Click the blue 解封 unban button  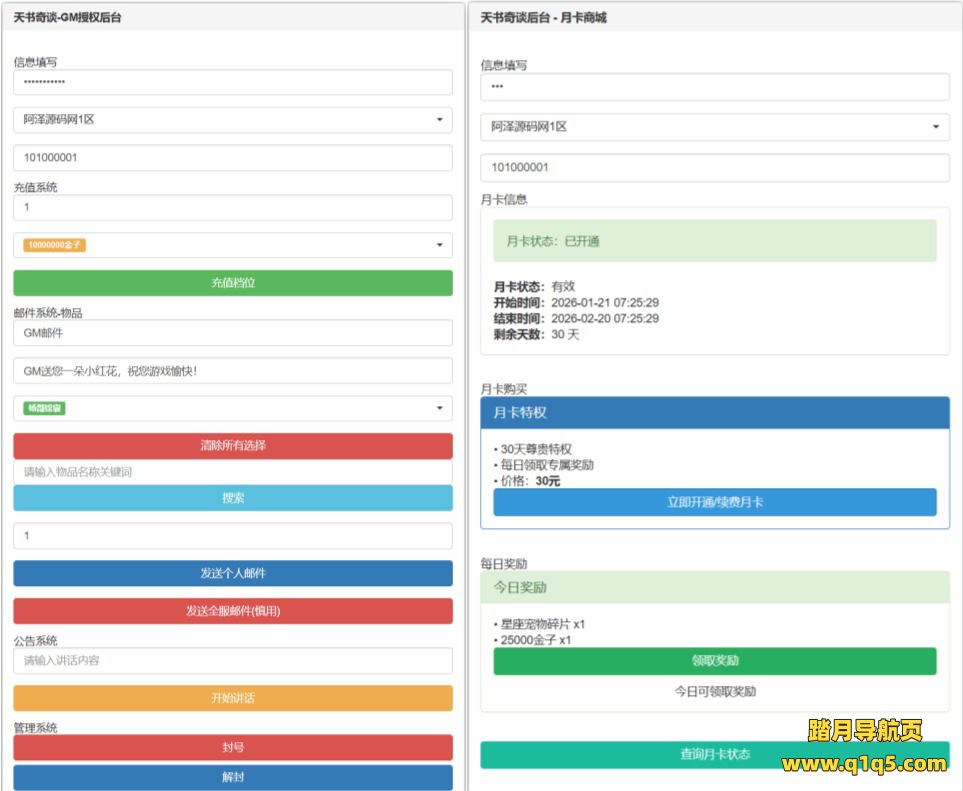coord(232,777)
